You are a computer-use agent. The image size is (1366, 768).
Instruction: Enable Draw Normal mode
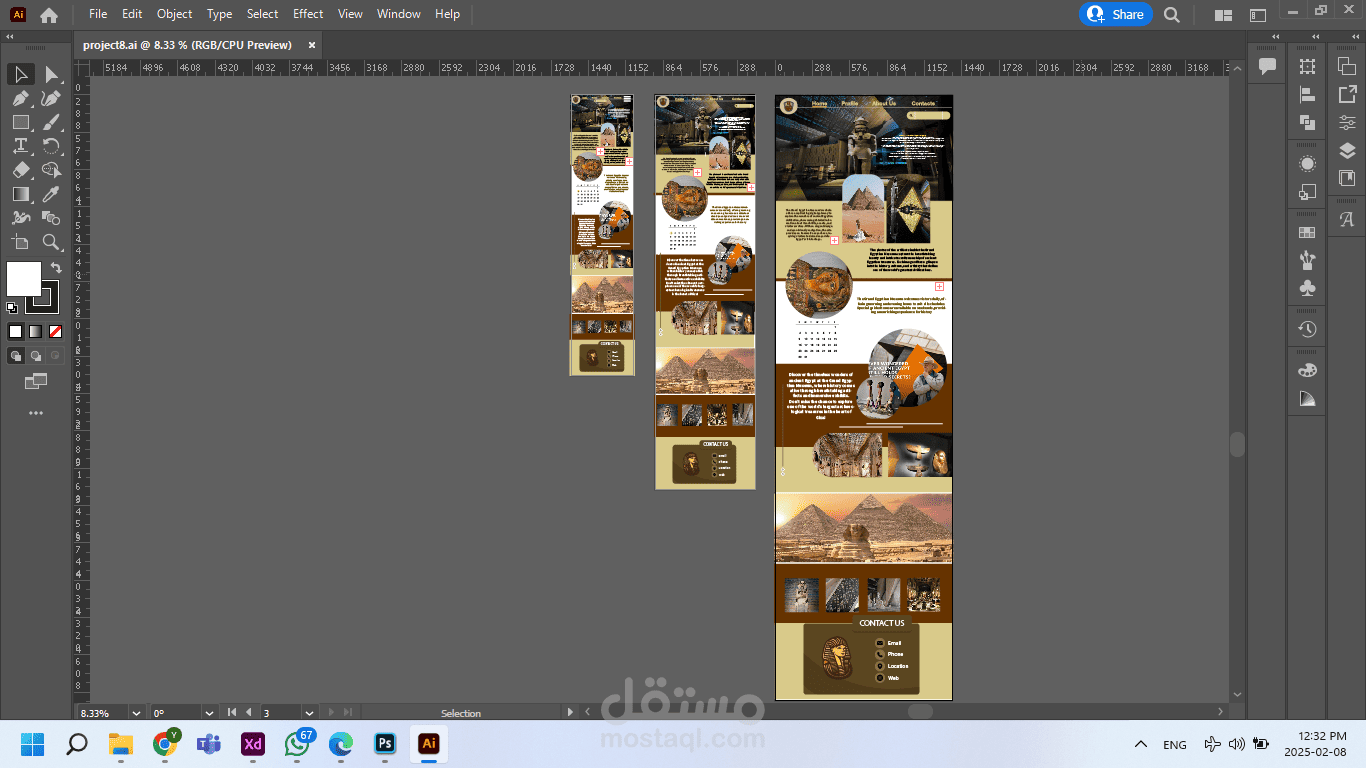[x=15, y=355]
